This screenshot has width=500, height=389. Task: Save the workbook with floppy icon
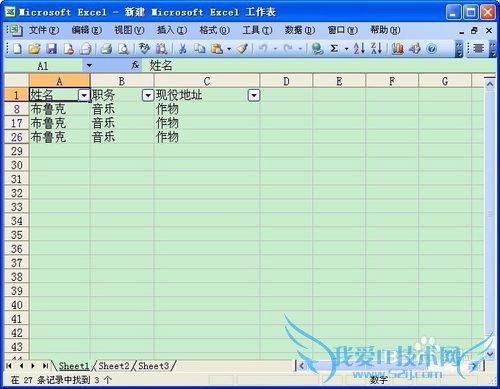coord(51,49)
